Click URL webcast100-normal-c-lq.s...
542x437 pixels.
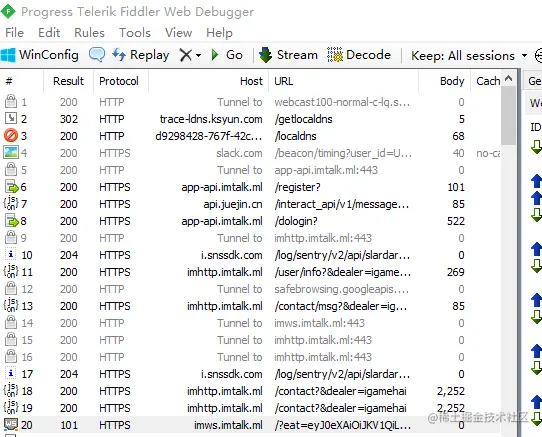[x=342, y=102]
